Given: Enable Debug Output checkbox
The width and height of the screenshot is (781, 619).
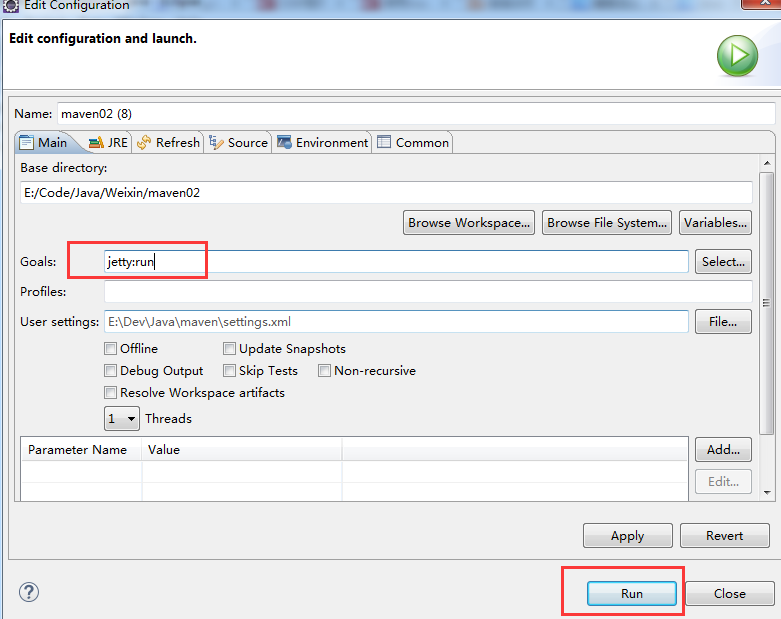Looking at the screenshot, I should pyautogui.click(x=110, y=371).
